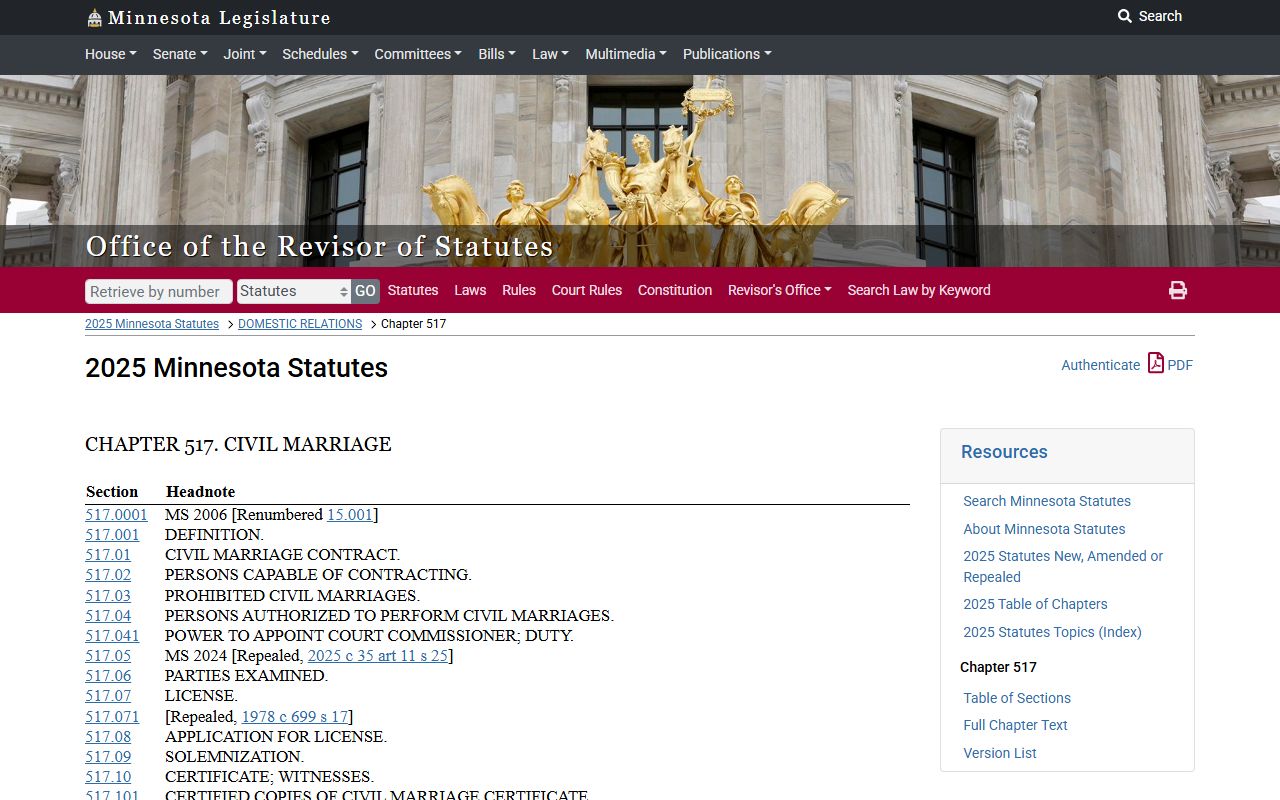Open section 517.08 link
This screenshot has width=1280, height=800.
tap(108, 737)
